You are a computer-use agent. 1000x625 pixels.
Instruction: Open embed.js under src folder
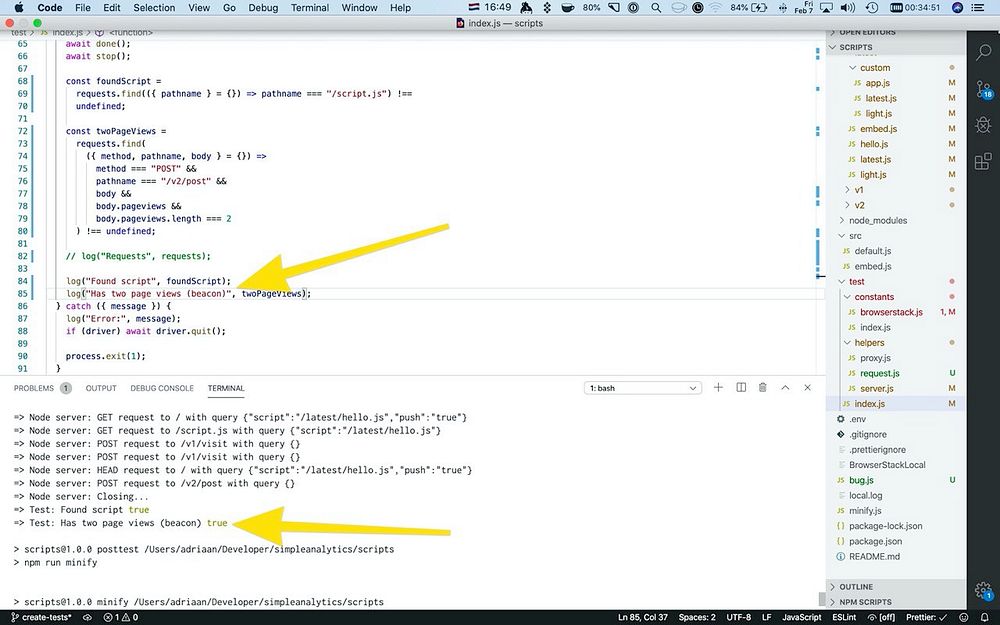(872, 267)
